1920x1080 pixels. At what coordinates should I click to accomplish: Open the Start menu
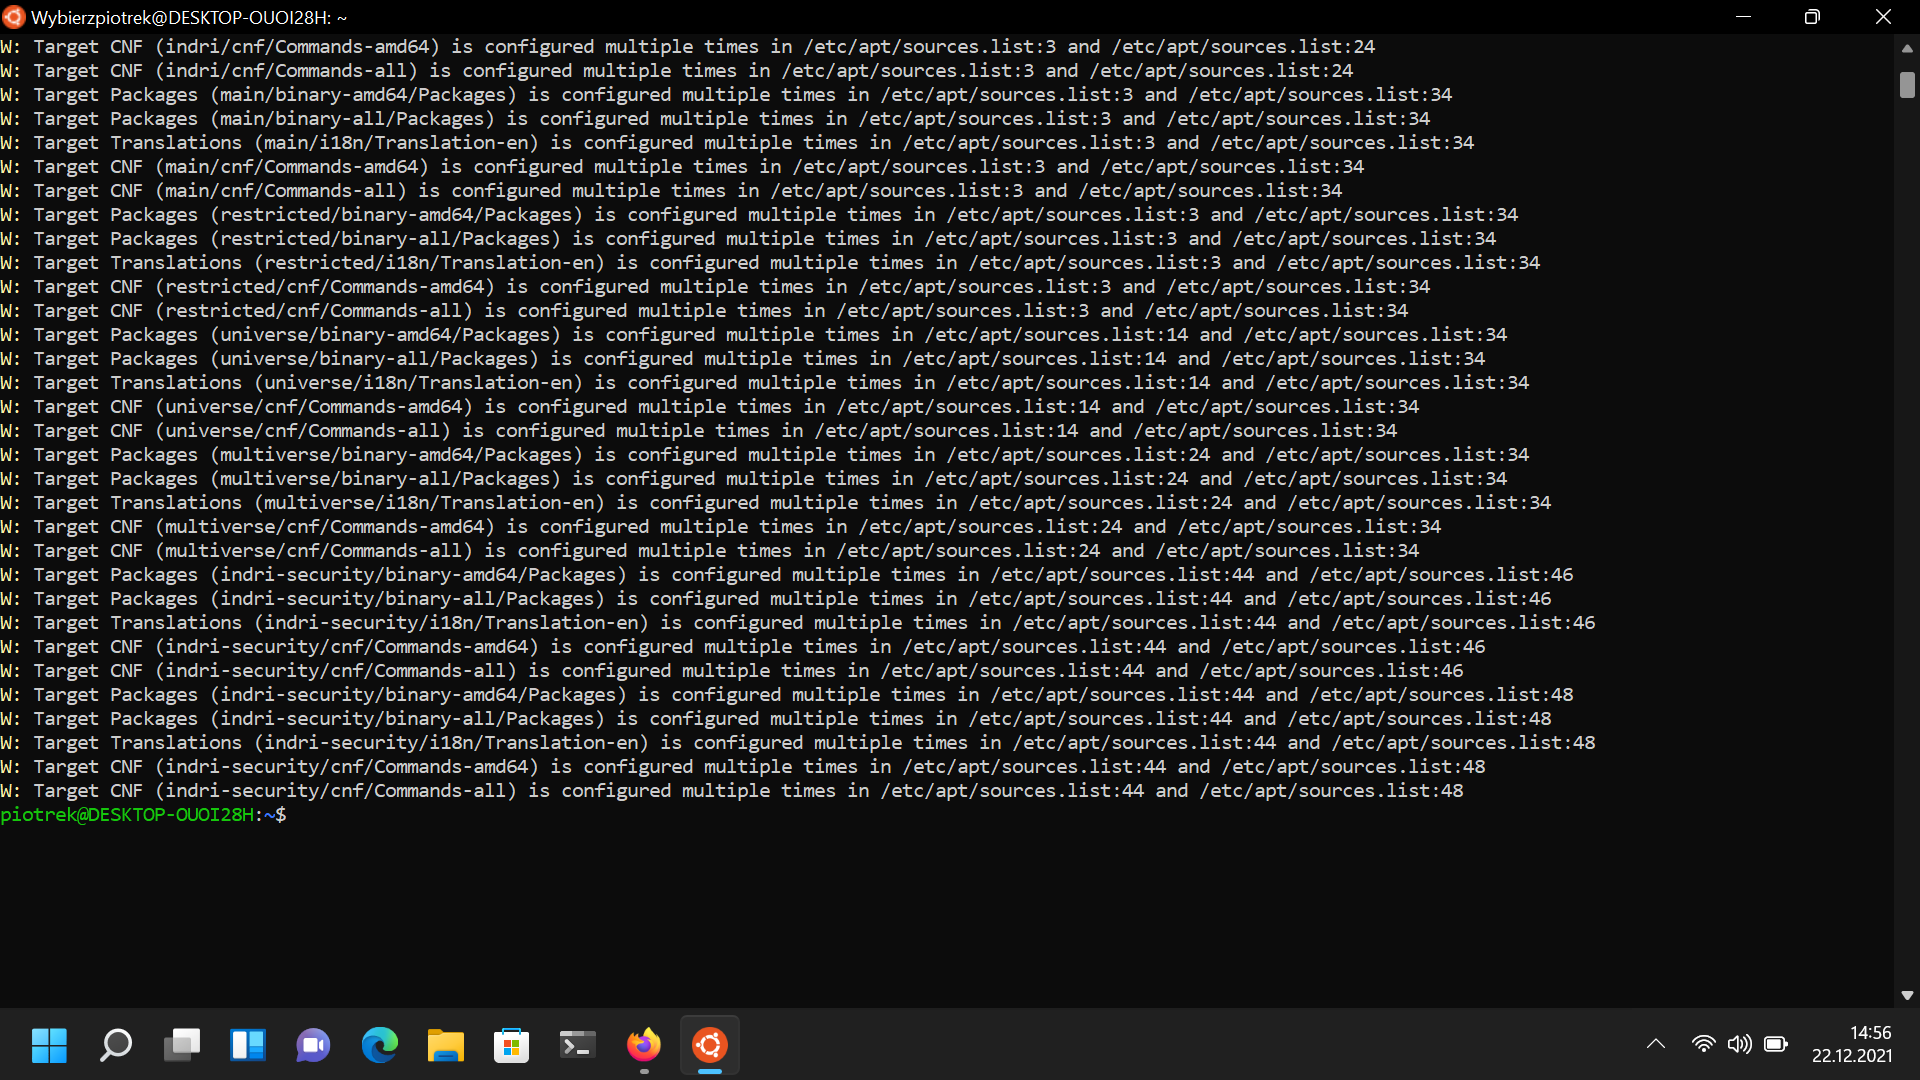(48, 1045)
